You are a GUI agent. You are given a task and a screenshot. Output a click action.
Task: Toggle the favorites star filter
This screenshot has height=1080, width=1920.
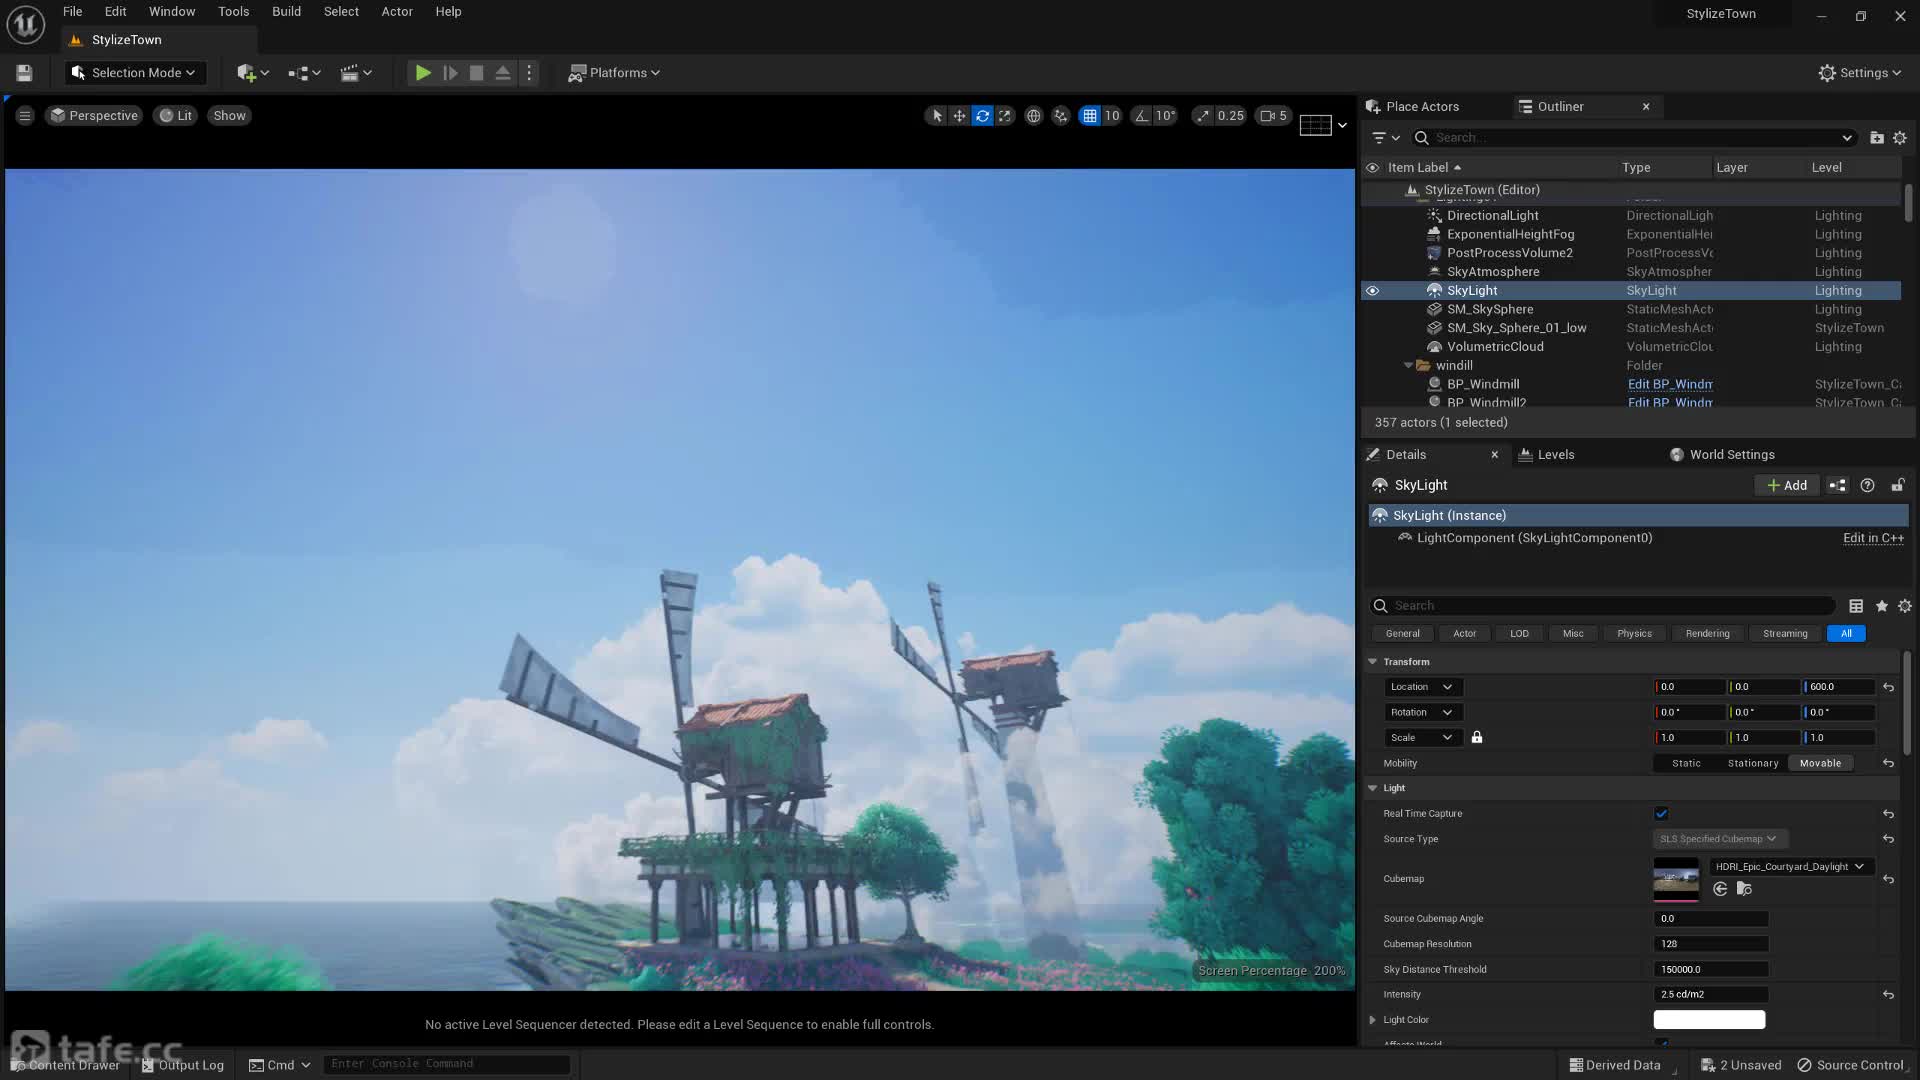tap(1881, 606)
